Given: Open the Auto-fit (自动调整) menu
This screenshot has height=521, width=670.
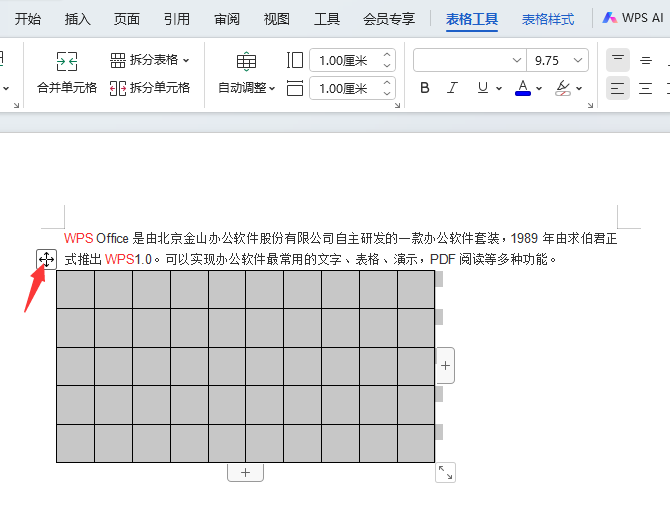Looking at the screenshot, I should [247, 88].
